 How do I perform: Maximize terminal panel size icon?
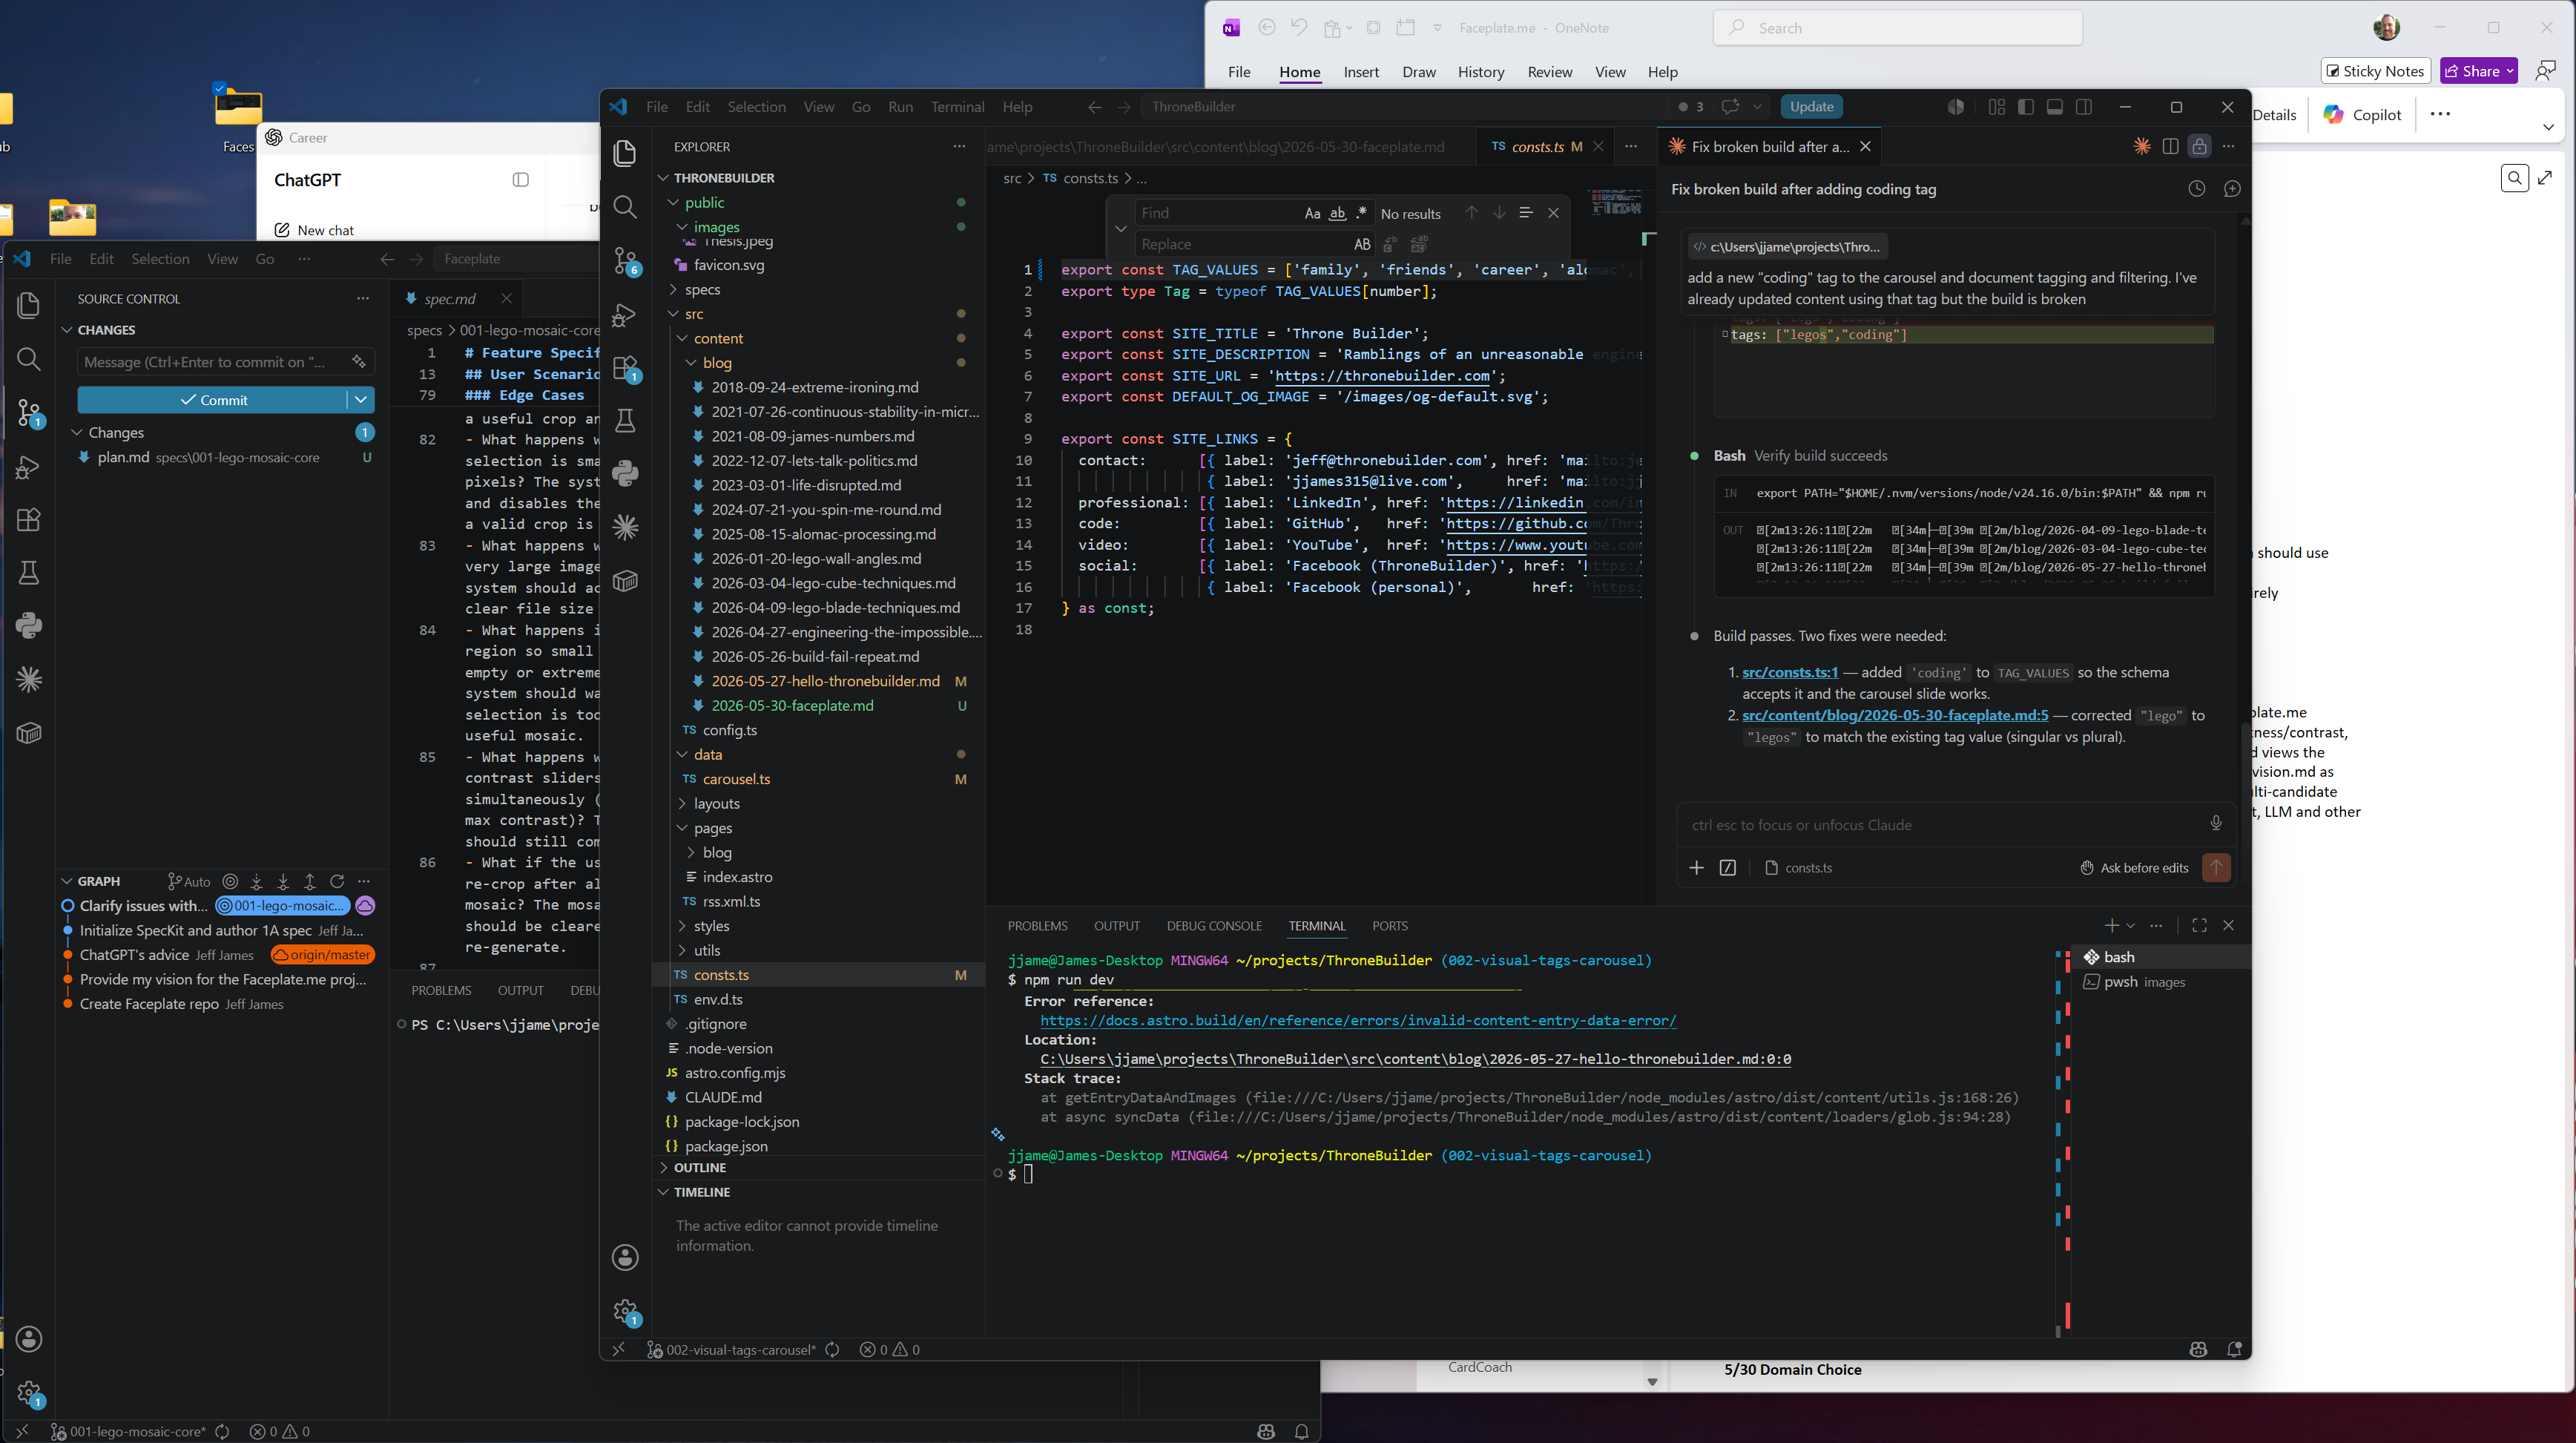(x=2199, y=925)
